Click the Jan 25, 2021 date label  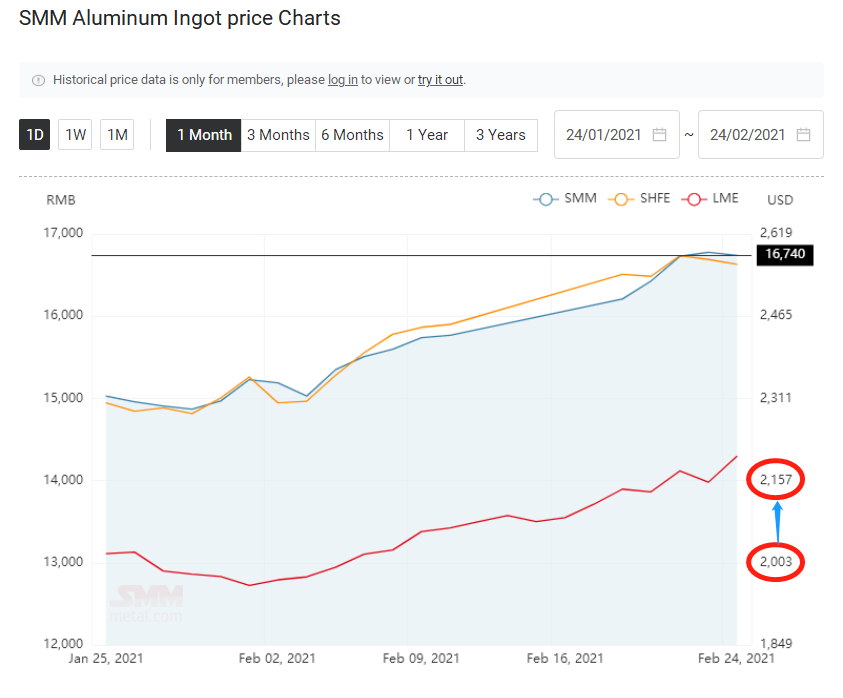point(106,659)
